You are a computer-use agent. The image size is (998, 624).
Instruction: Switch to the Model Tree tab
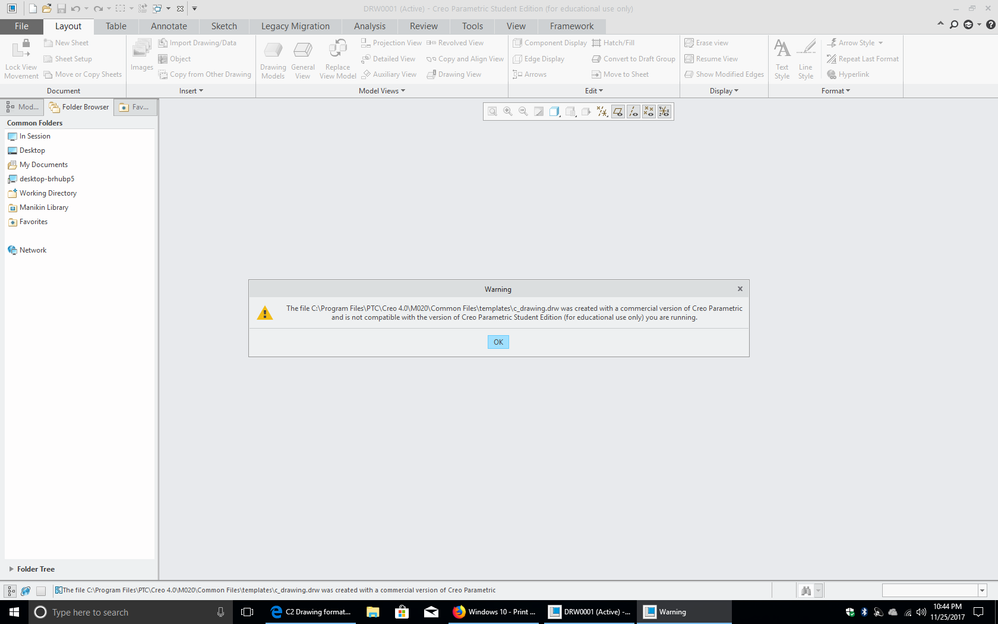[22, 107]
